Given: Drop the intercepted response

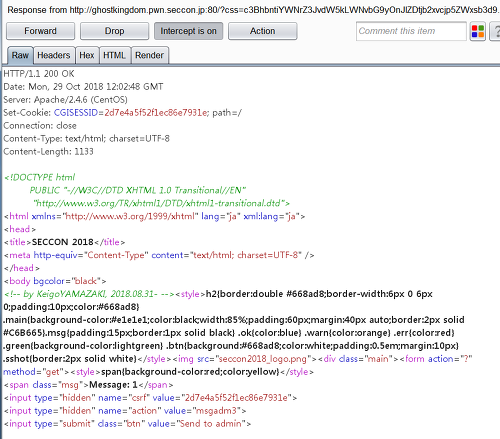Looking at the screenshot, I should (x=114, y=31).
